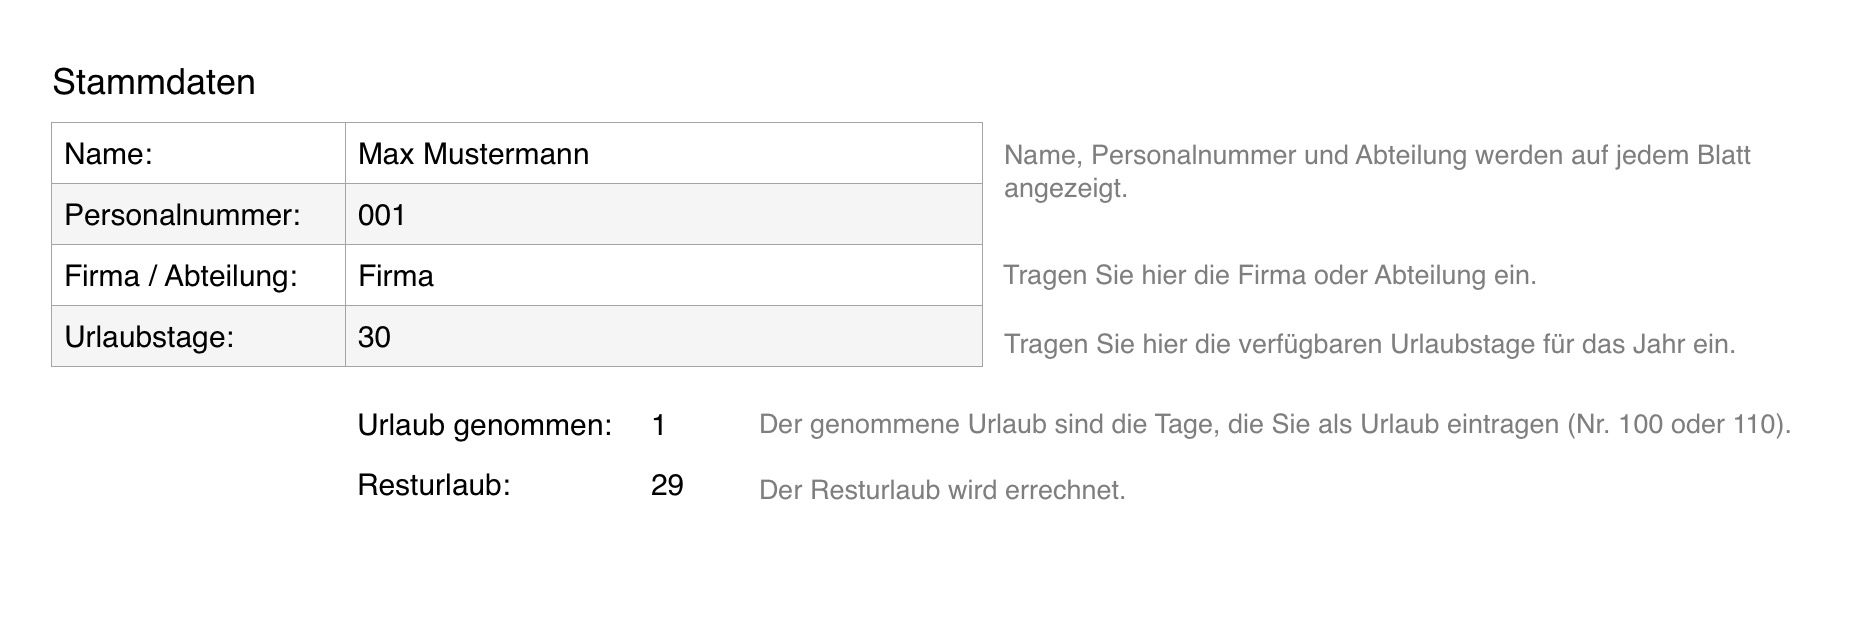Click the Max Mustermann name cell
Image resolution: width=1852 pixels, height=632 pixels.
point(662,154)
